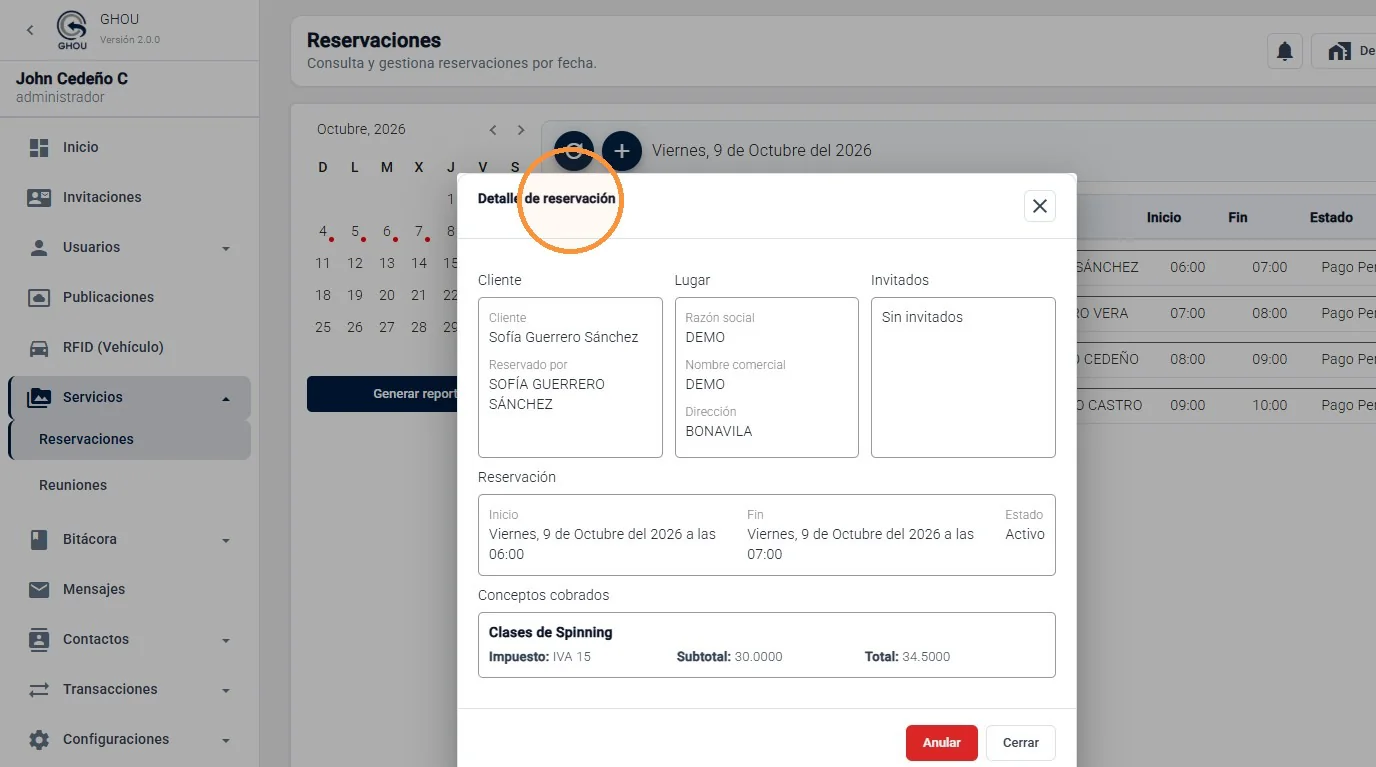Viewport: 1376px width, 767px height.
Task: Expand the Usuarios submenu arrow
Action: pyautogui.click(x=226, y=248)
